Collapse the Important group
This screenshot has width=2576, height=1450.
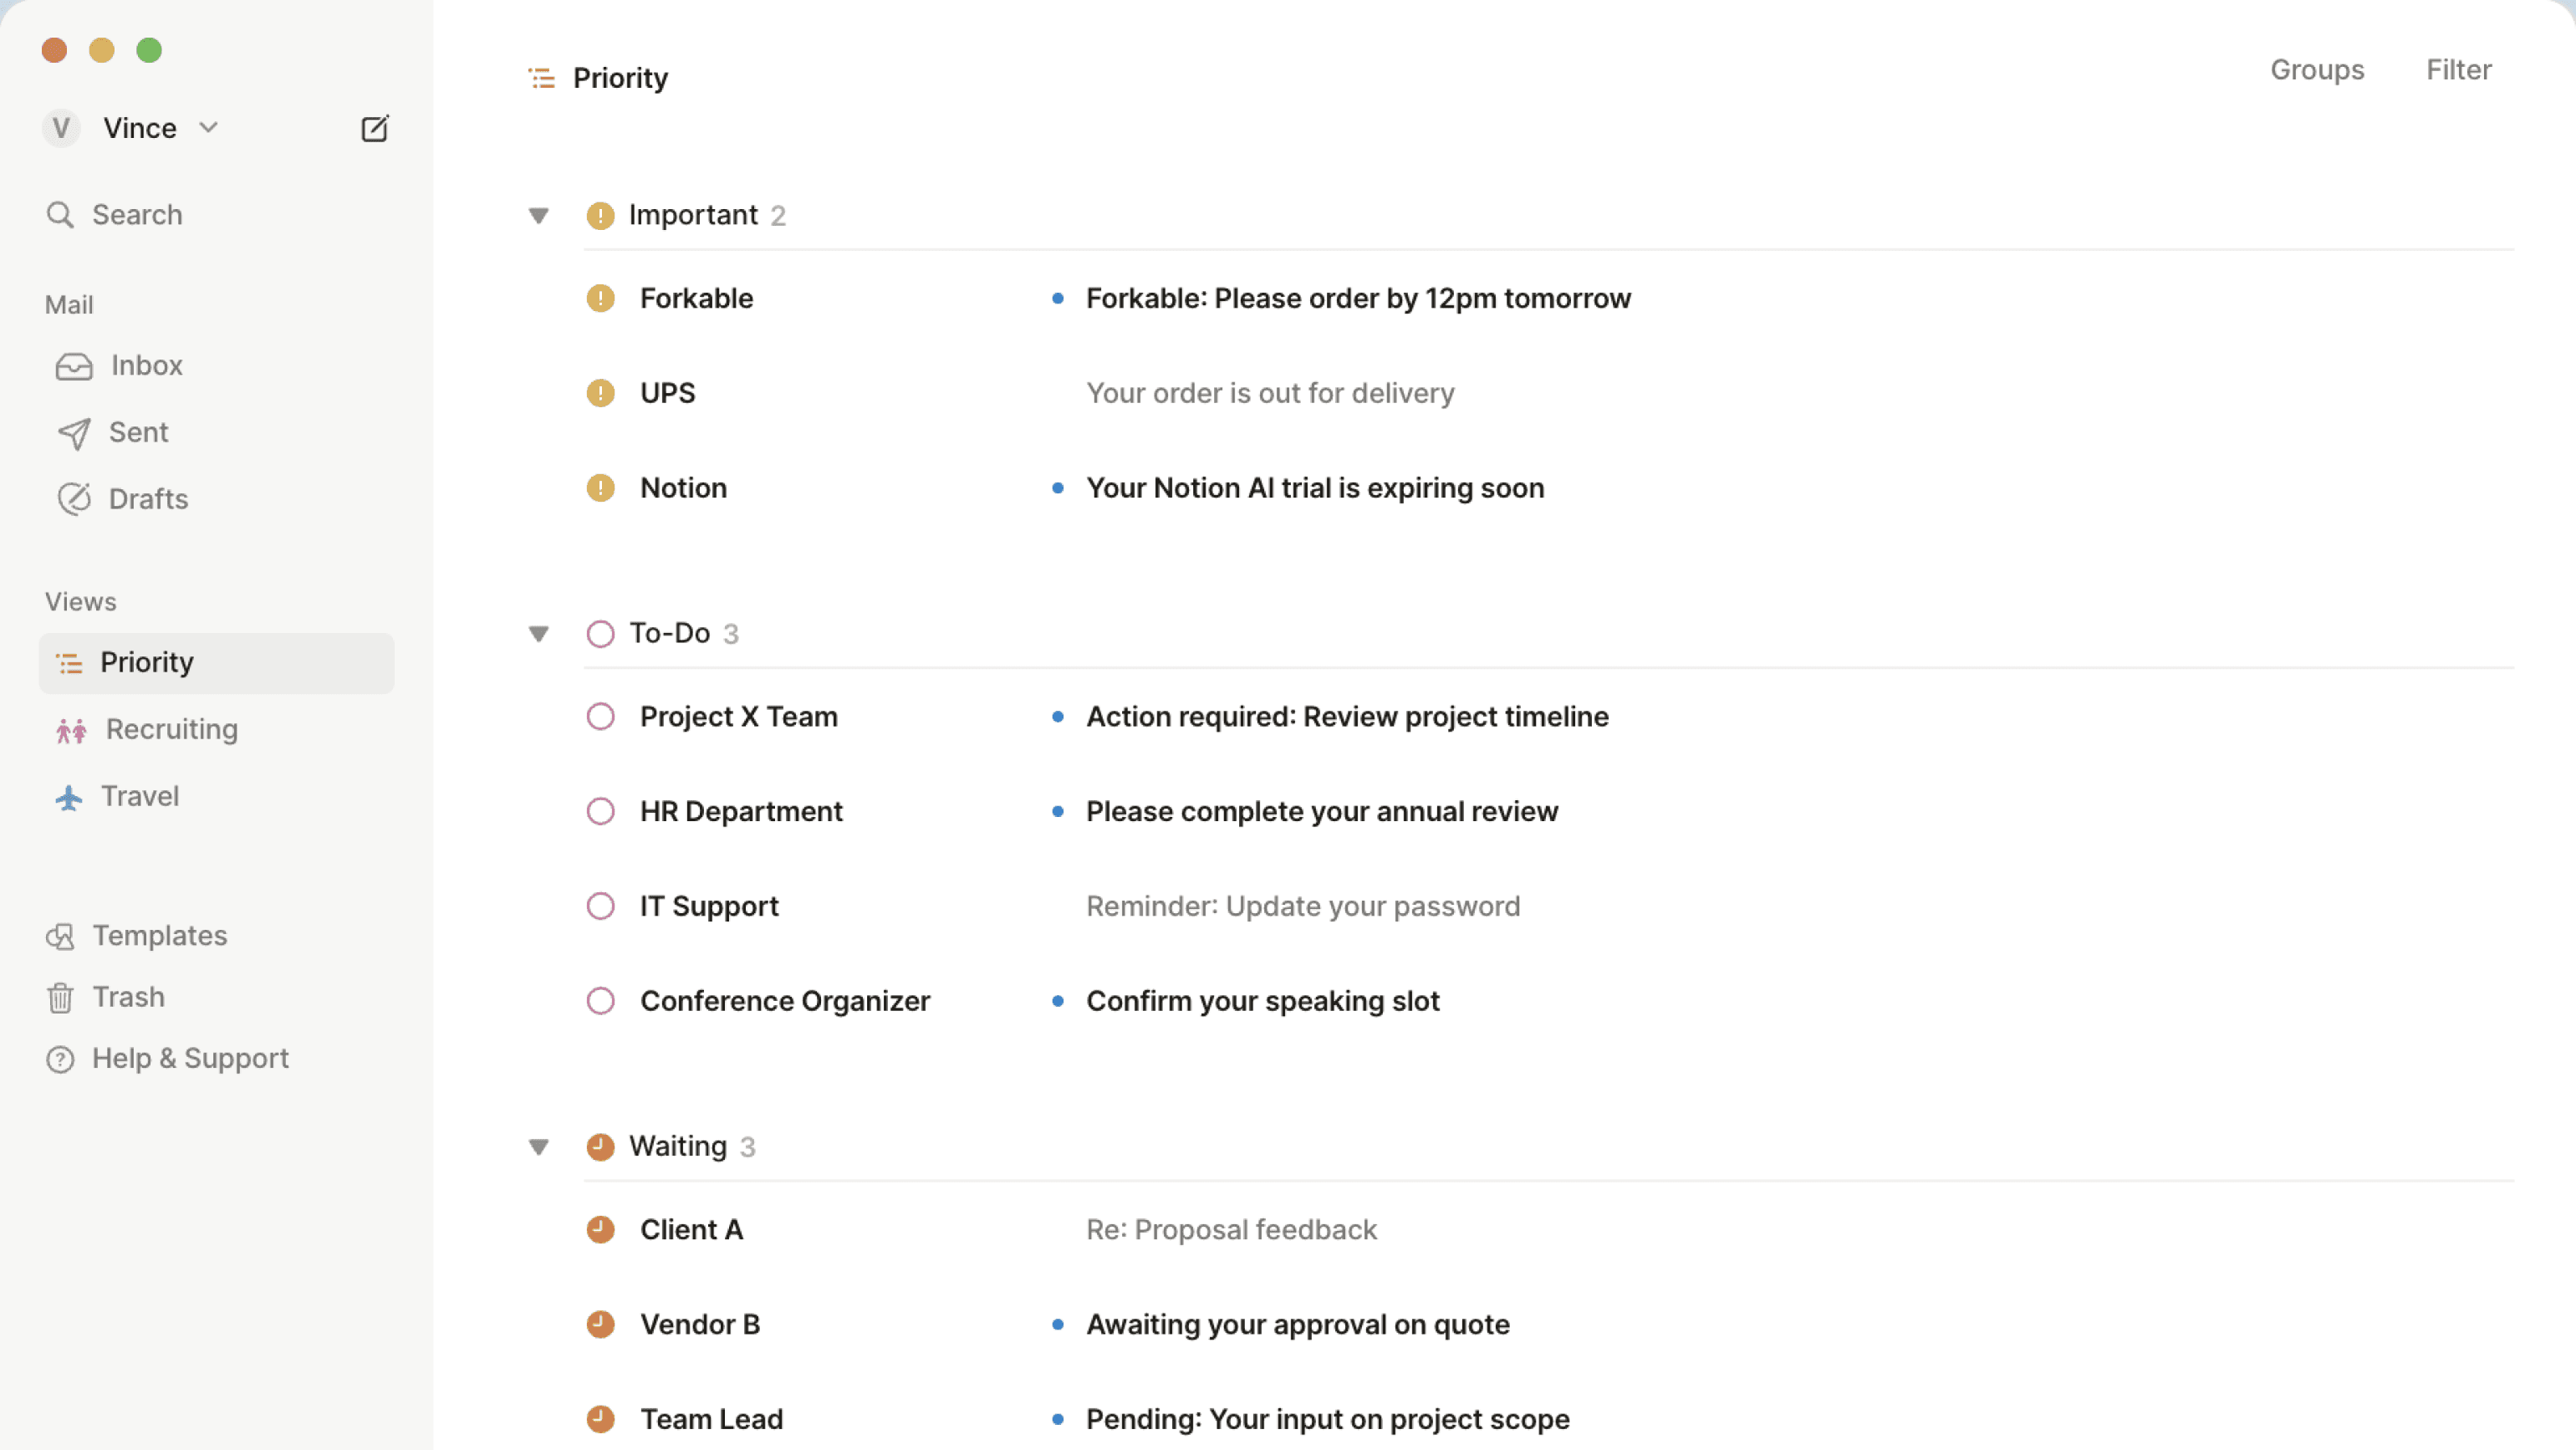click(539, 215)
